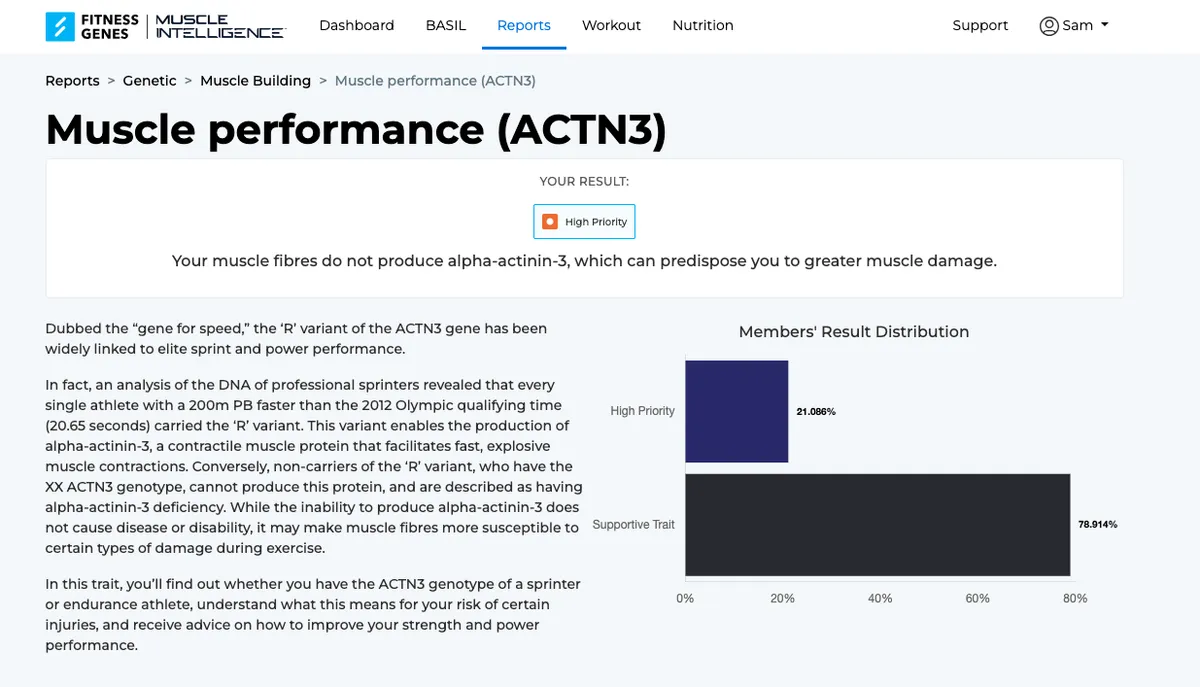The height and width of the screenshot is (687, 1200).
Task: Click the 20% axis tick label
Action: (783, 598)
